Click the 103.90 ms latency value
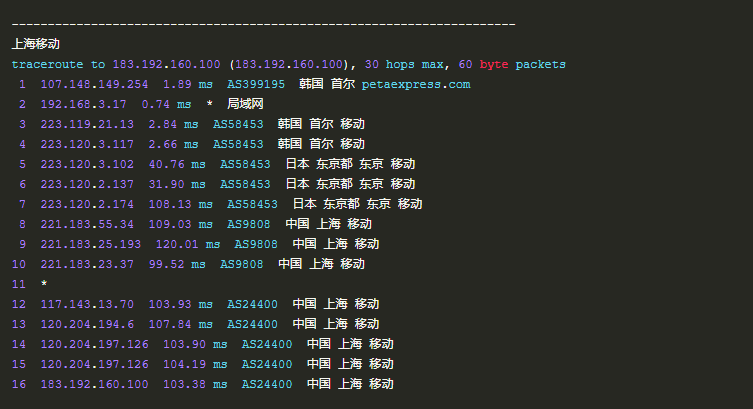This screenshot has height=409, width=753. point(195,344)
